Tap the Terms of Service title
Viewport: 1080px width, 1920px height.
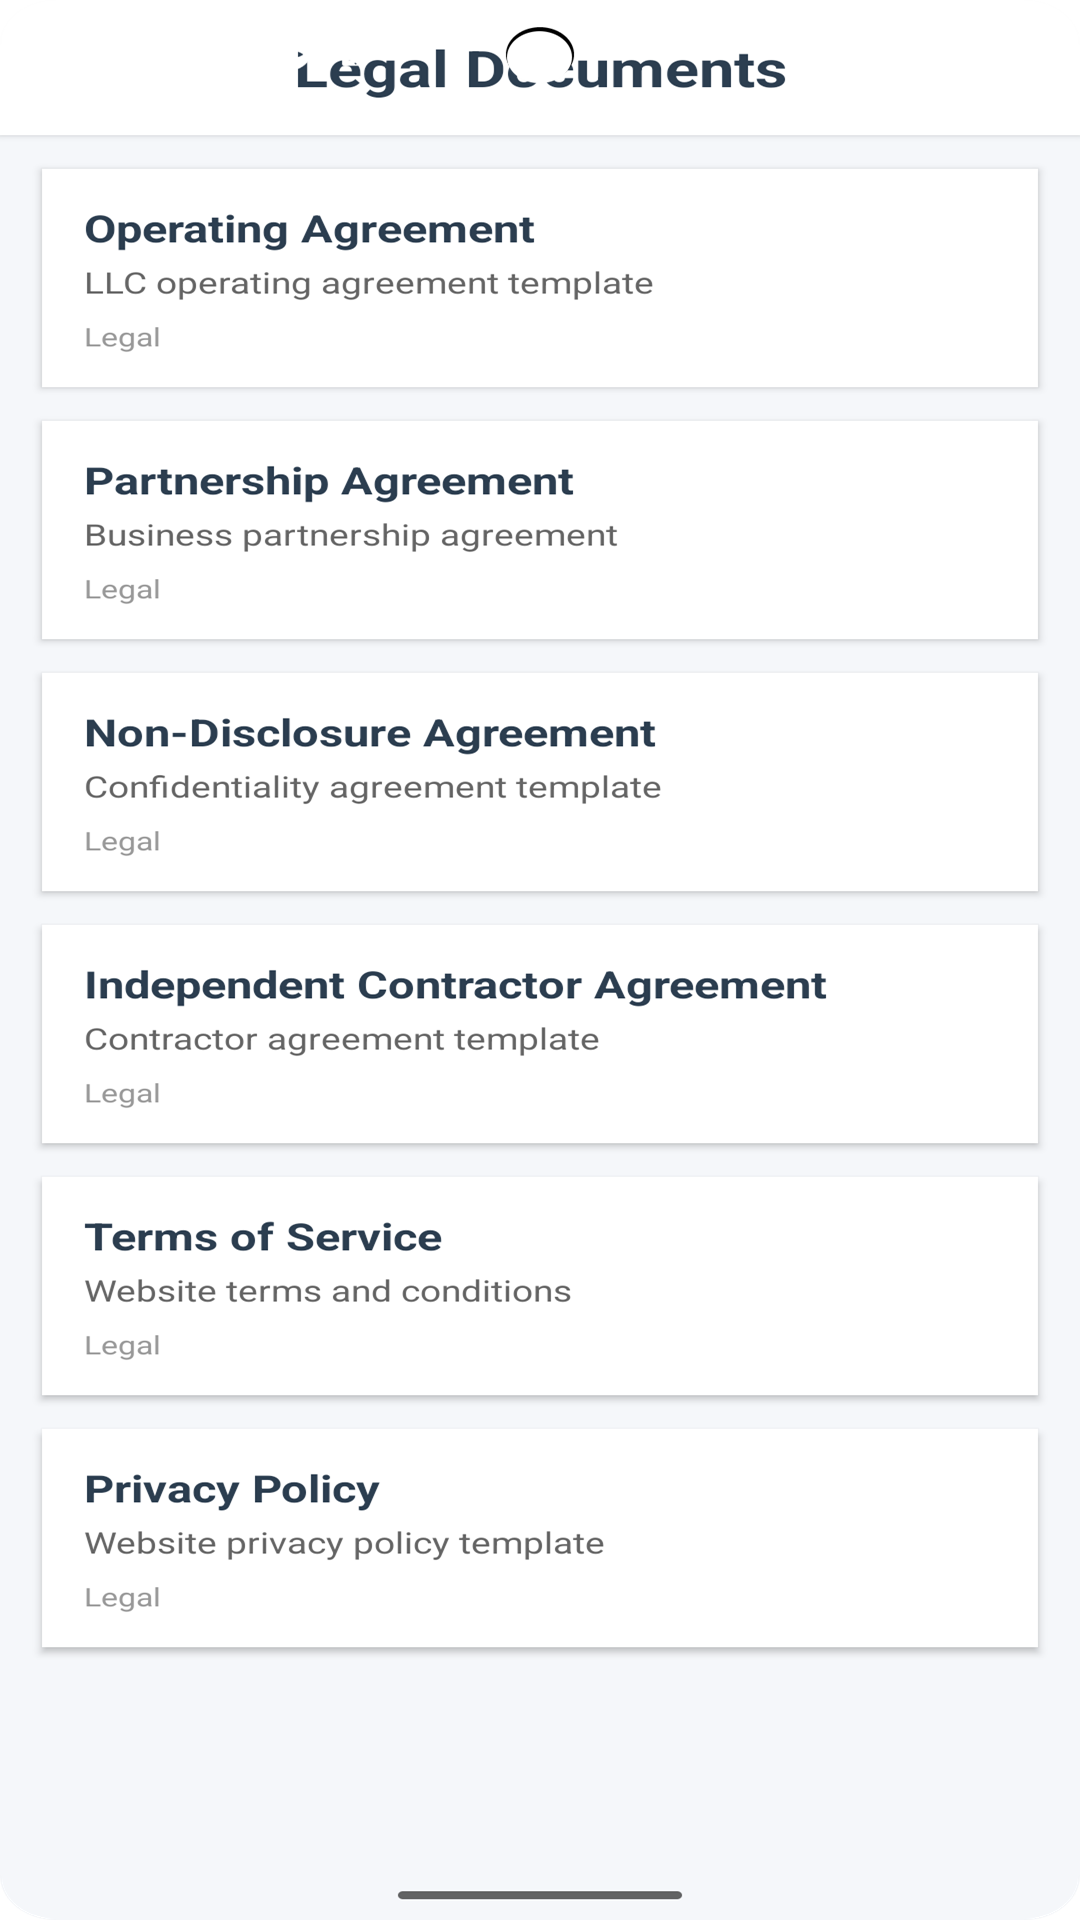pyautogui.click(x=263, y=1237)
